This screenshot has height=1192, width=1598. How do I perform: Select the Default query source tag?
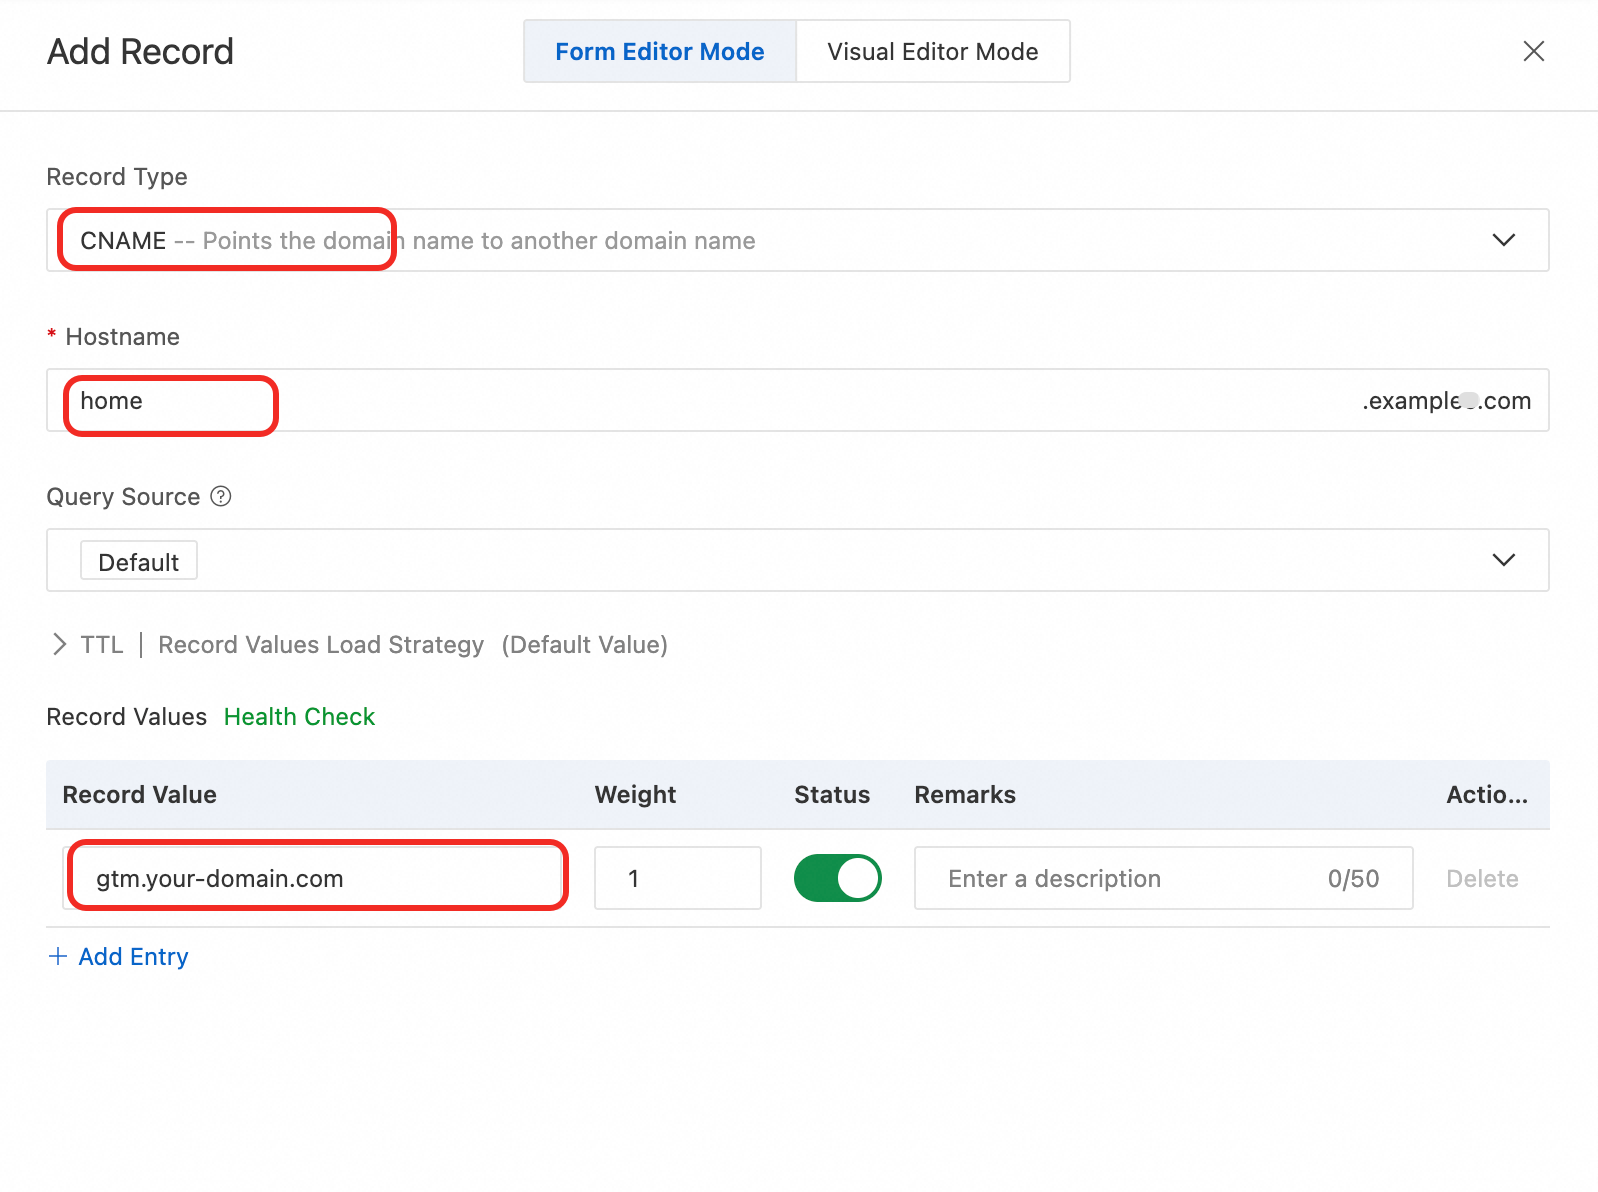pos(139,562)
